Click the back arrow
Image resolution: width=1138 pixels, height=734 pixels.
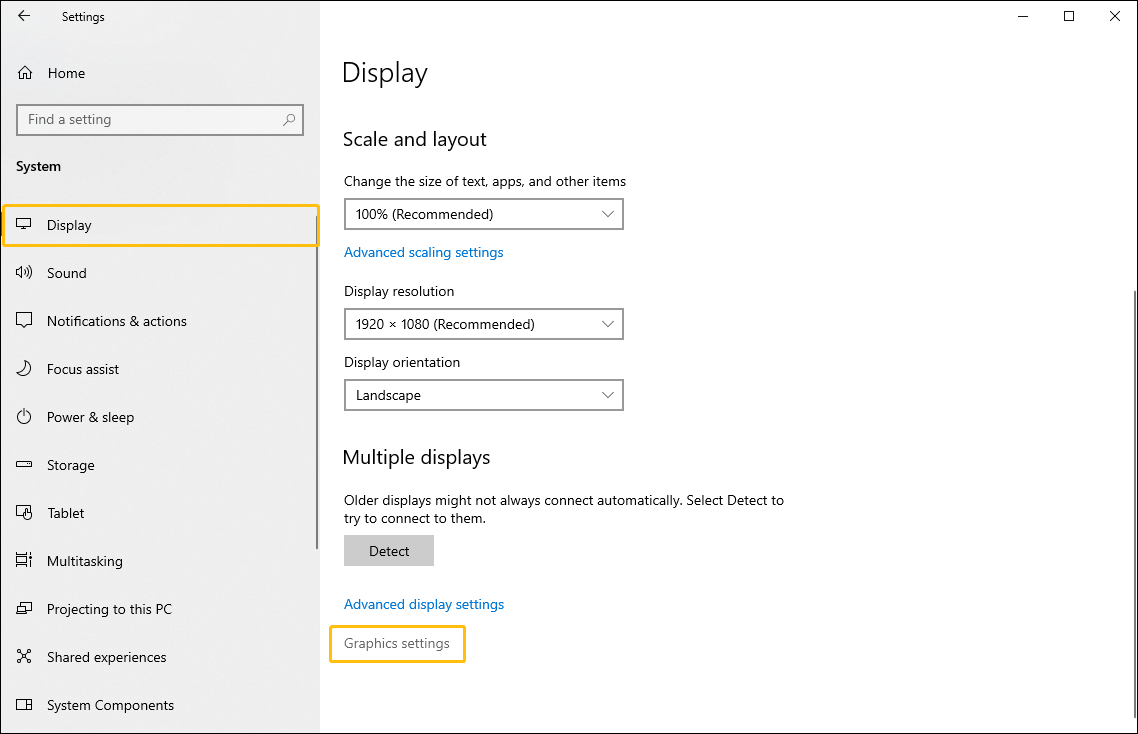point(24,16)
